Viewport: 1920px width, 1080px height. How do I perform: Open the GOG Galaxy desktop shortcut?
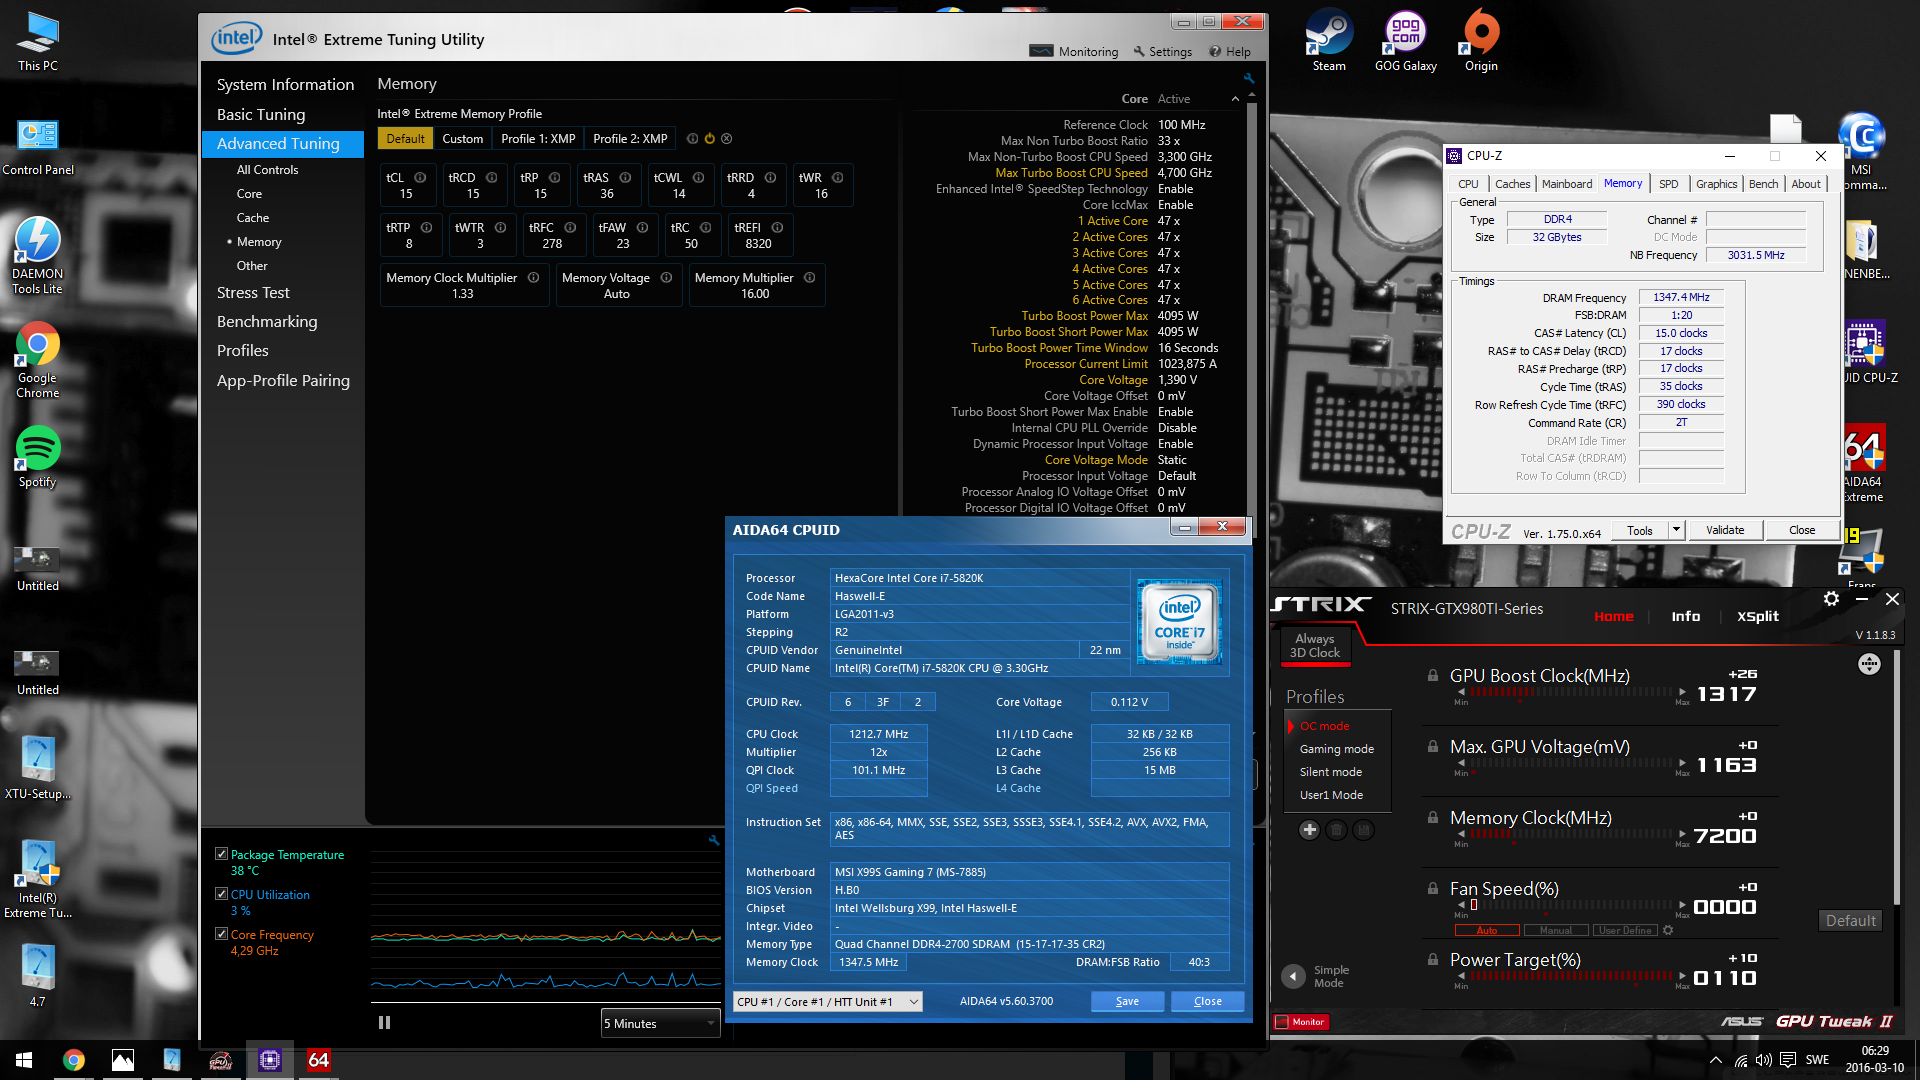1405,40
